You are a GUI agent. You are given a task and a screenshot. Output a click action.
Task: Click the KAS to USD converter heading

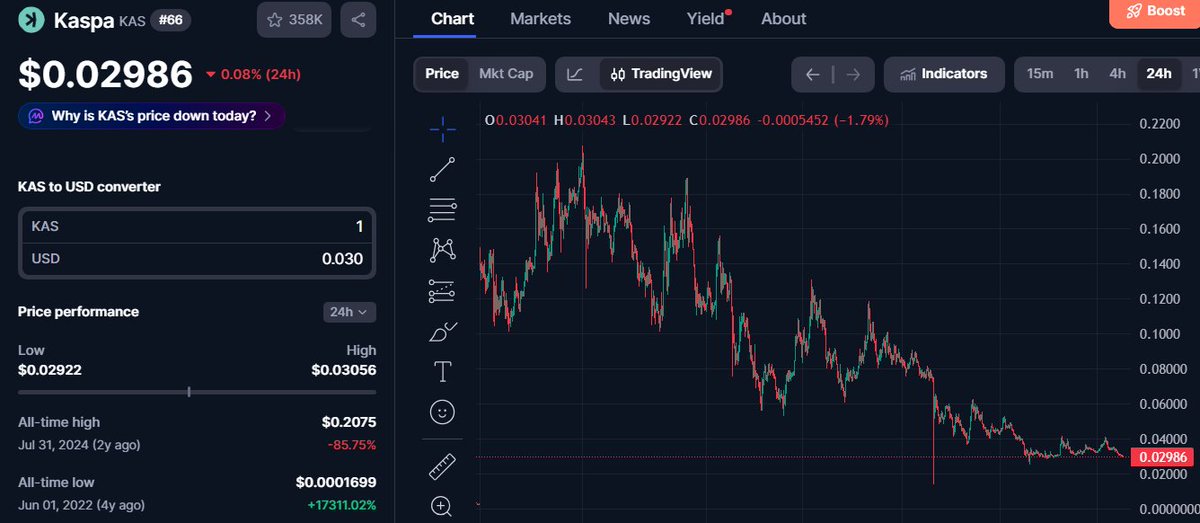89,187
